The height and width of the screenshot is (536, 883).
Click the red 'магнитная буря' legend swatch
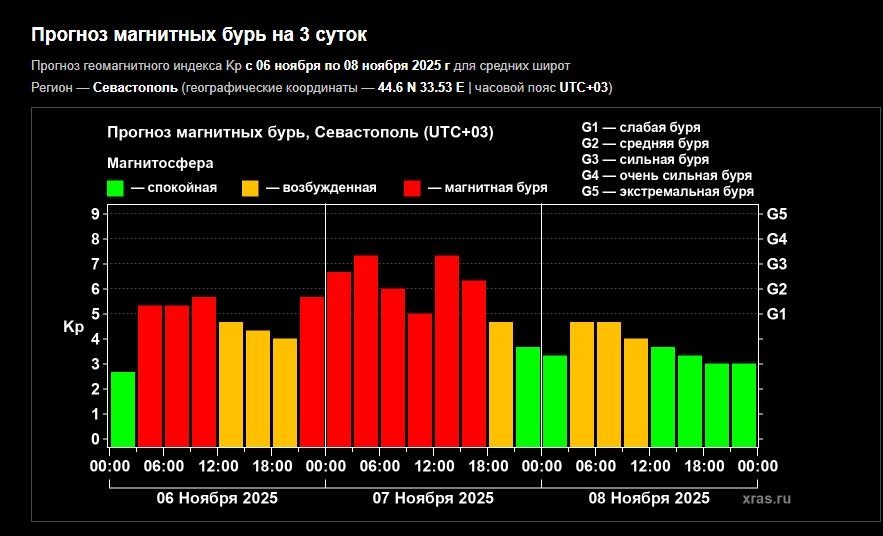pyautogui.click(x=413, y=188)
